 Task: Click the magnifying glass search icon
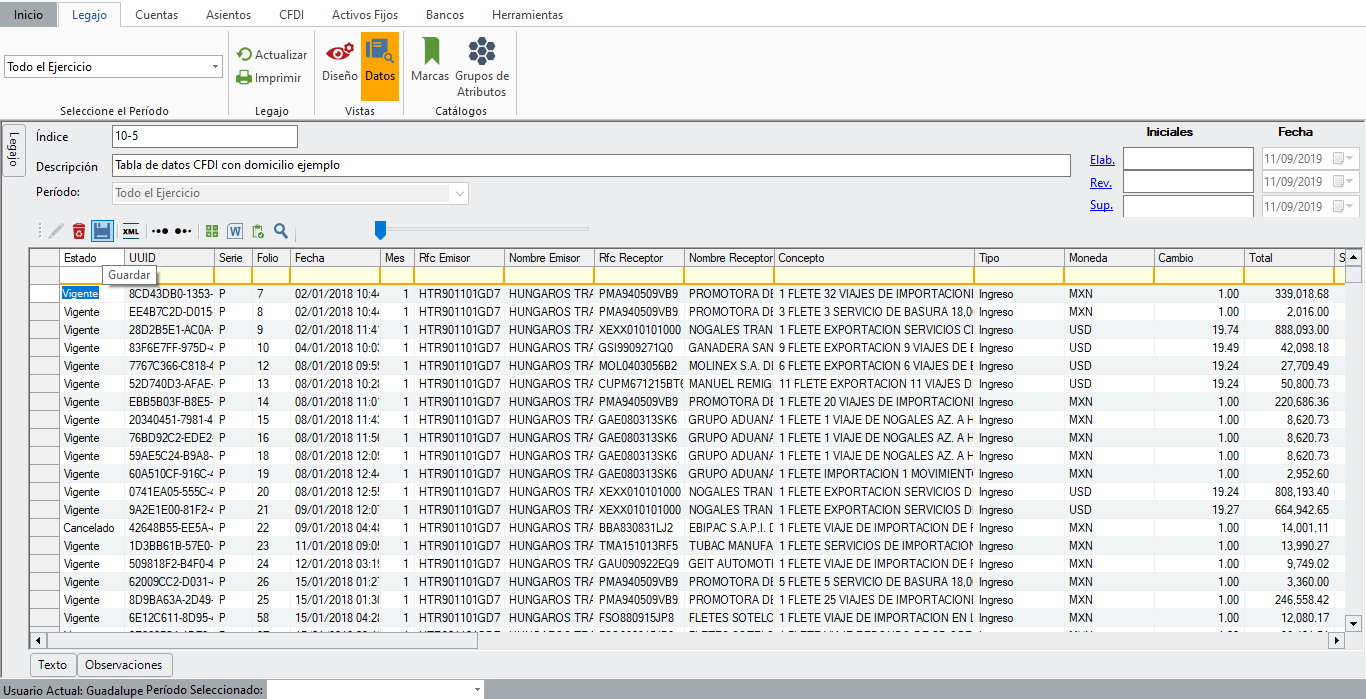tap(281, 231)
